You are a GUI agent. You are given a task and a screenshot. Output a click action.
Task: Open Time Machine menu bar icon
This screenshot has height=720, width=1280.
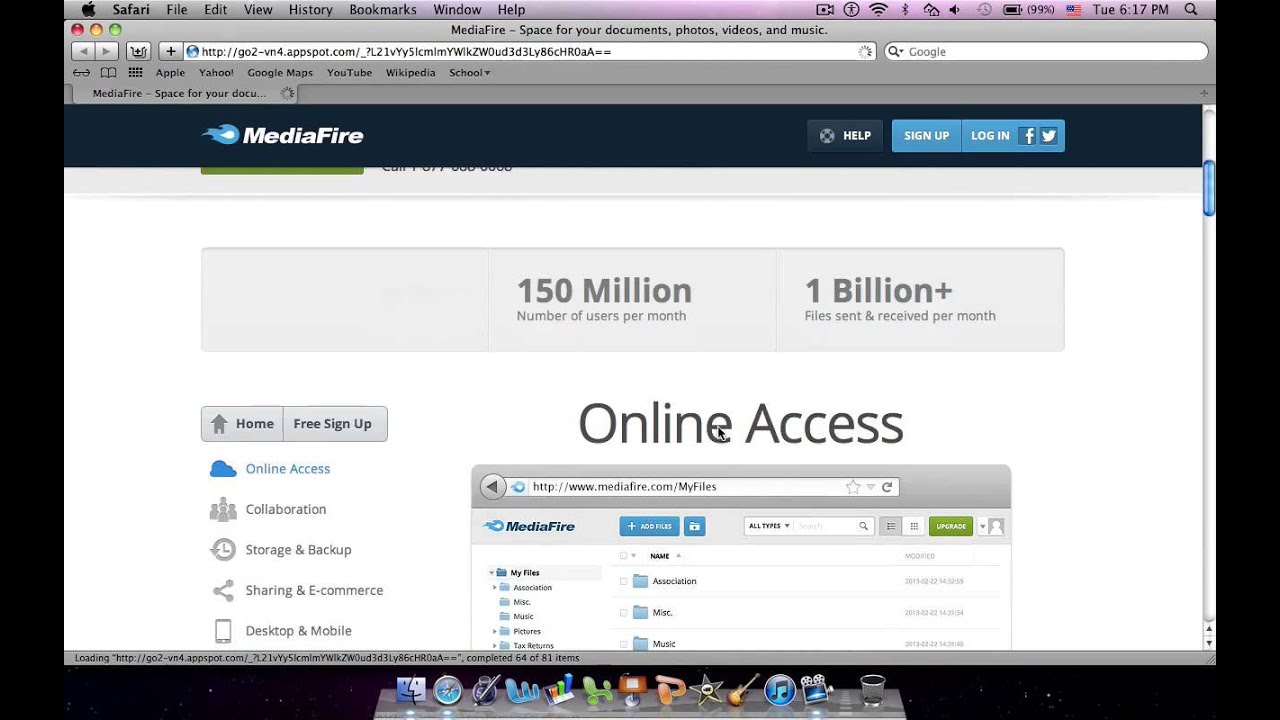pyautogui.click(x=982, y=9)
